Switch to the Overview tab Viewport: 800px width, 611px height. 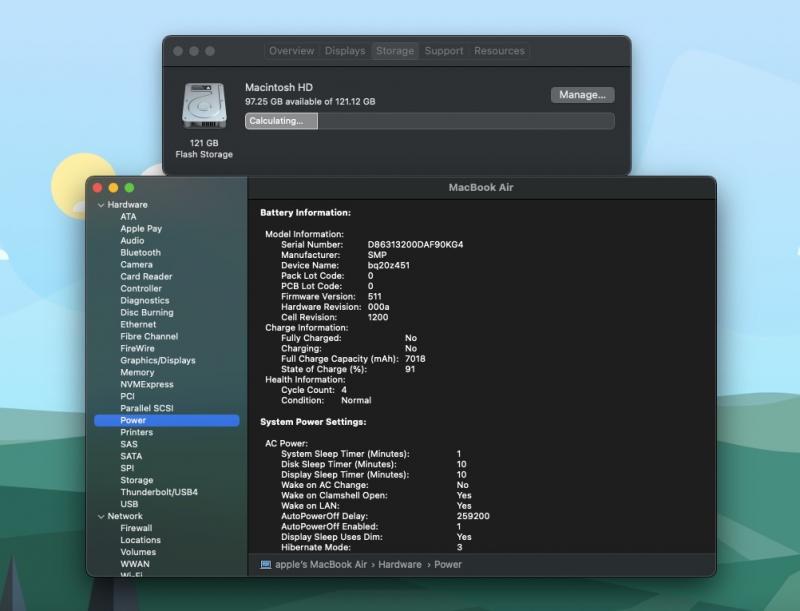pos(291,51)
